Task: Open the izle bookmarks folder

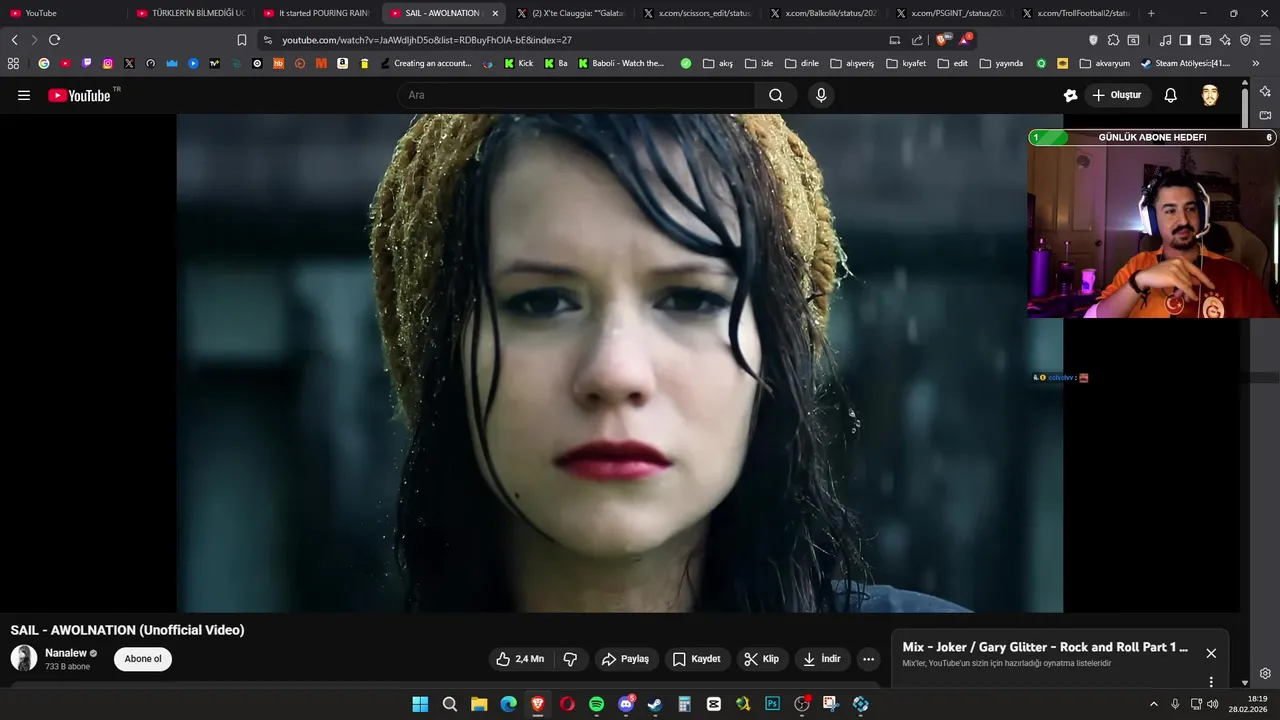Action: 759,63
